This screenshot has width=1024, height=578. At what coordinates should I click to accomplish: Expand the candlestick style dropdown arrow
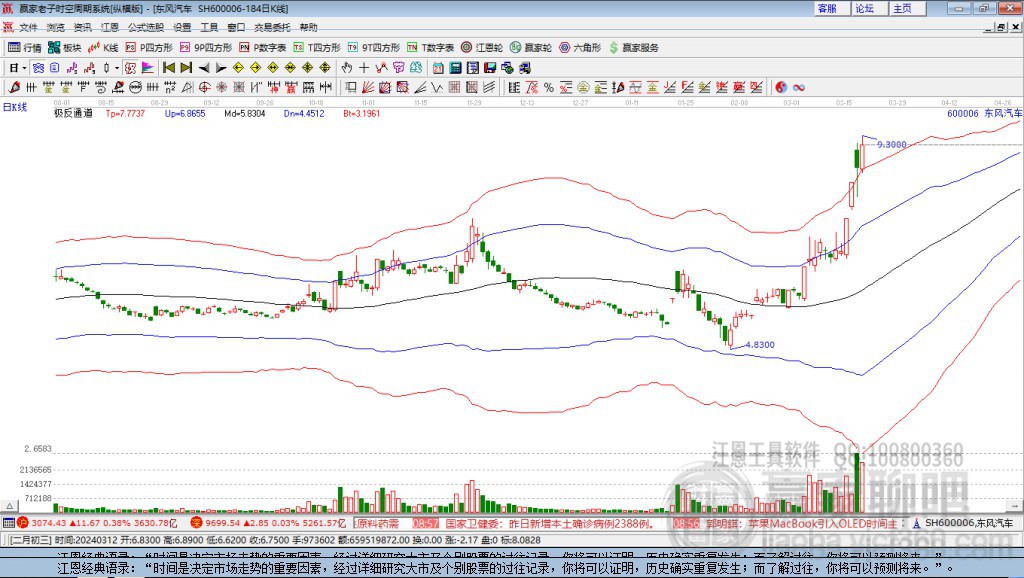[x=116, y=68]
